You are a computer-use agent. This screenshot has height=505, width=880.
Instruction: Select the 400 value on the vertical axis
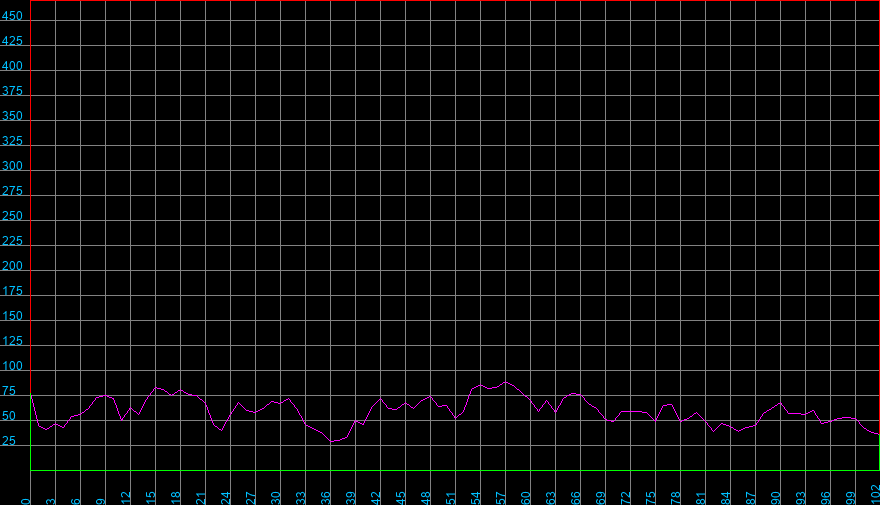[12, 66]
